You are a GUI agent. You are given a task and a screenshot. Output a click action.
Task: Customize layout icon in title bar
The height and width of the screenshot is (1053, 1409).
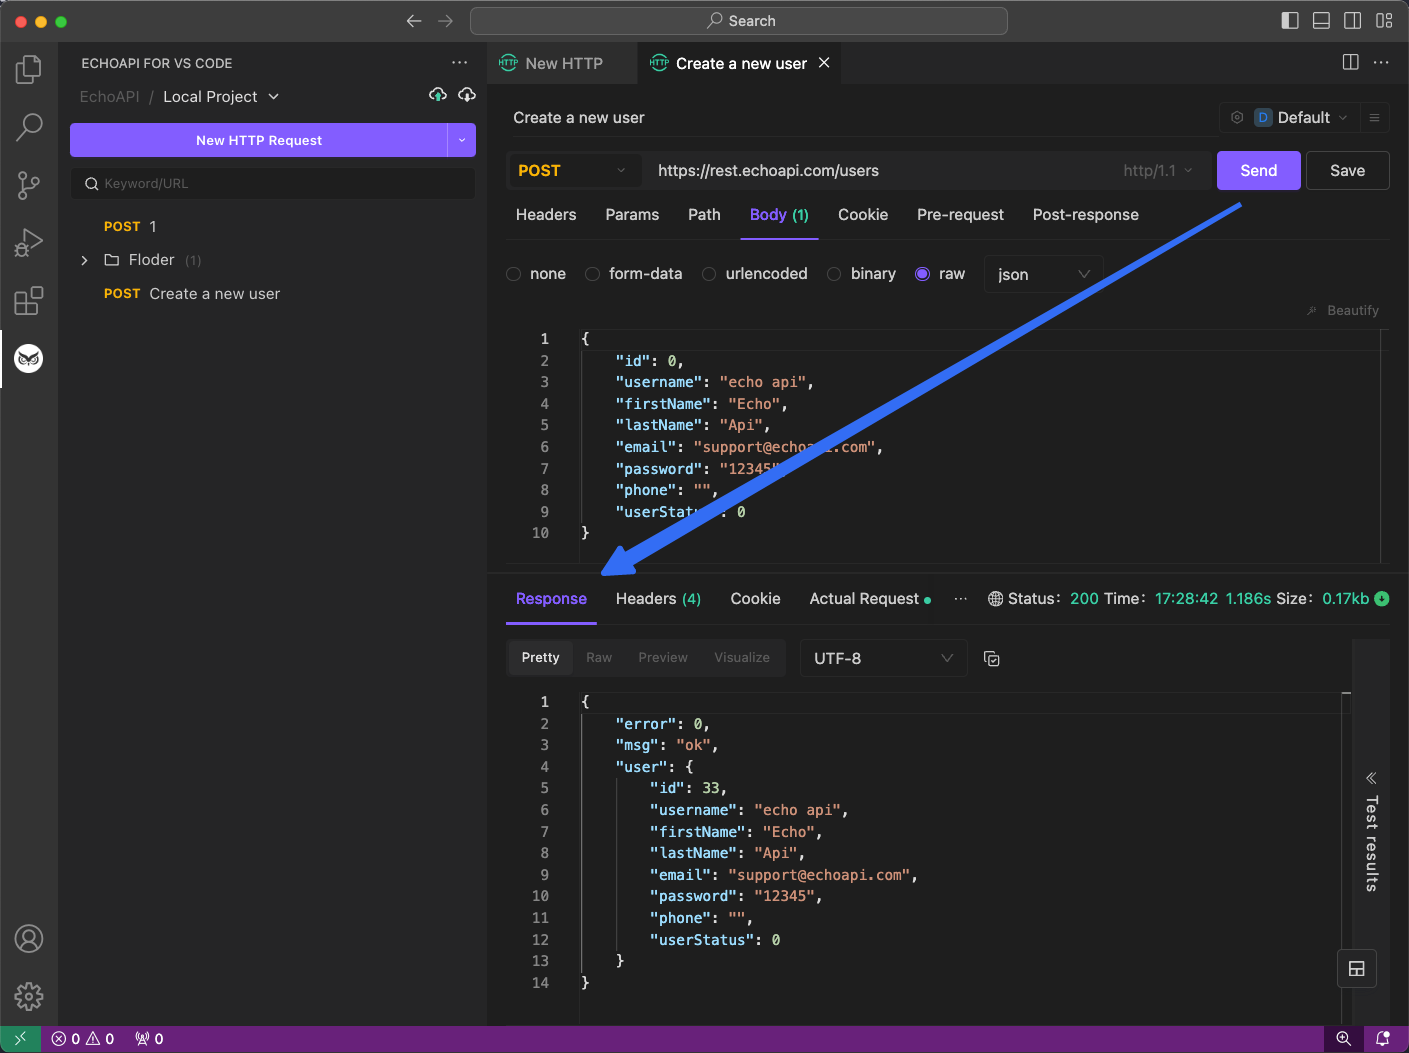[x=1384, y=21]
